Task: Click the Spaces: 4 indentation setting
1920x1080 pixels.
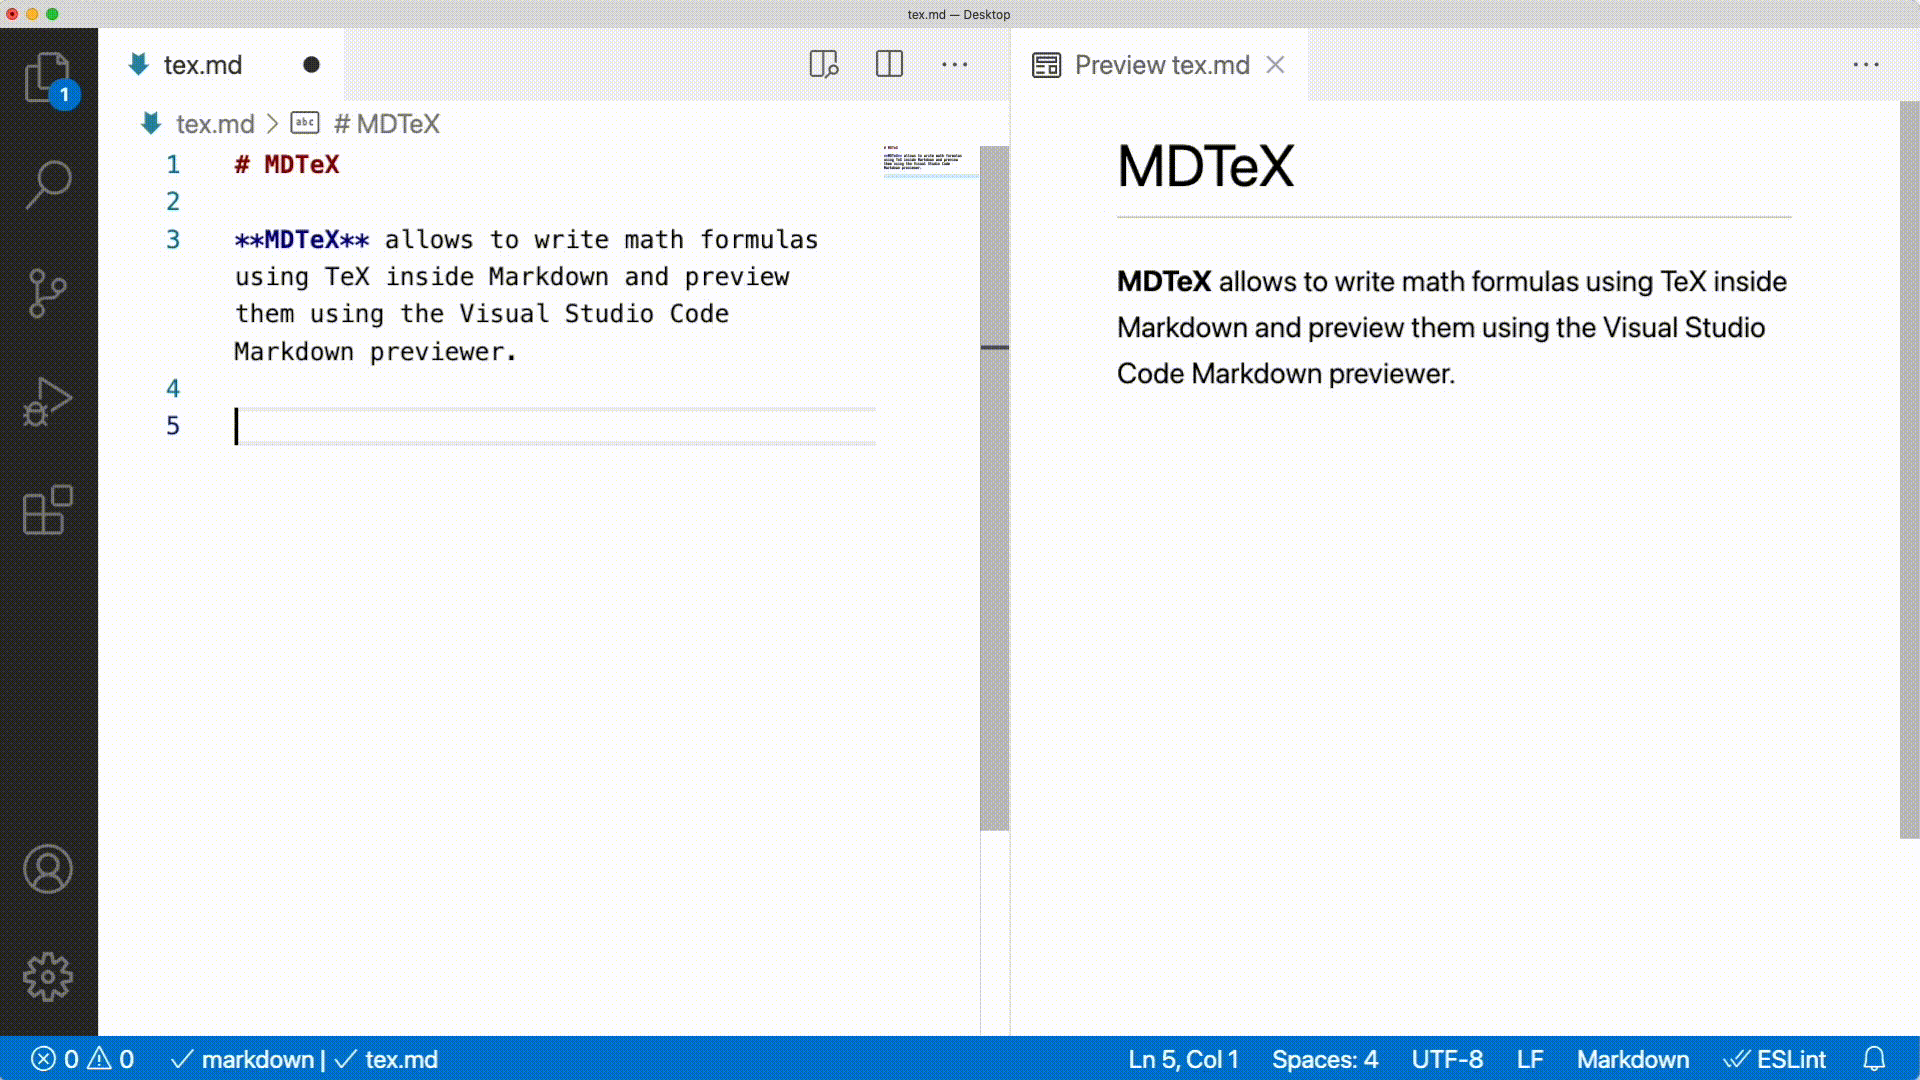Action: pyautogui.click(x=1324, y=1059)
